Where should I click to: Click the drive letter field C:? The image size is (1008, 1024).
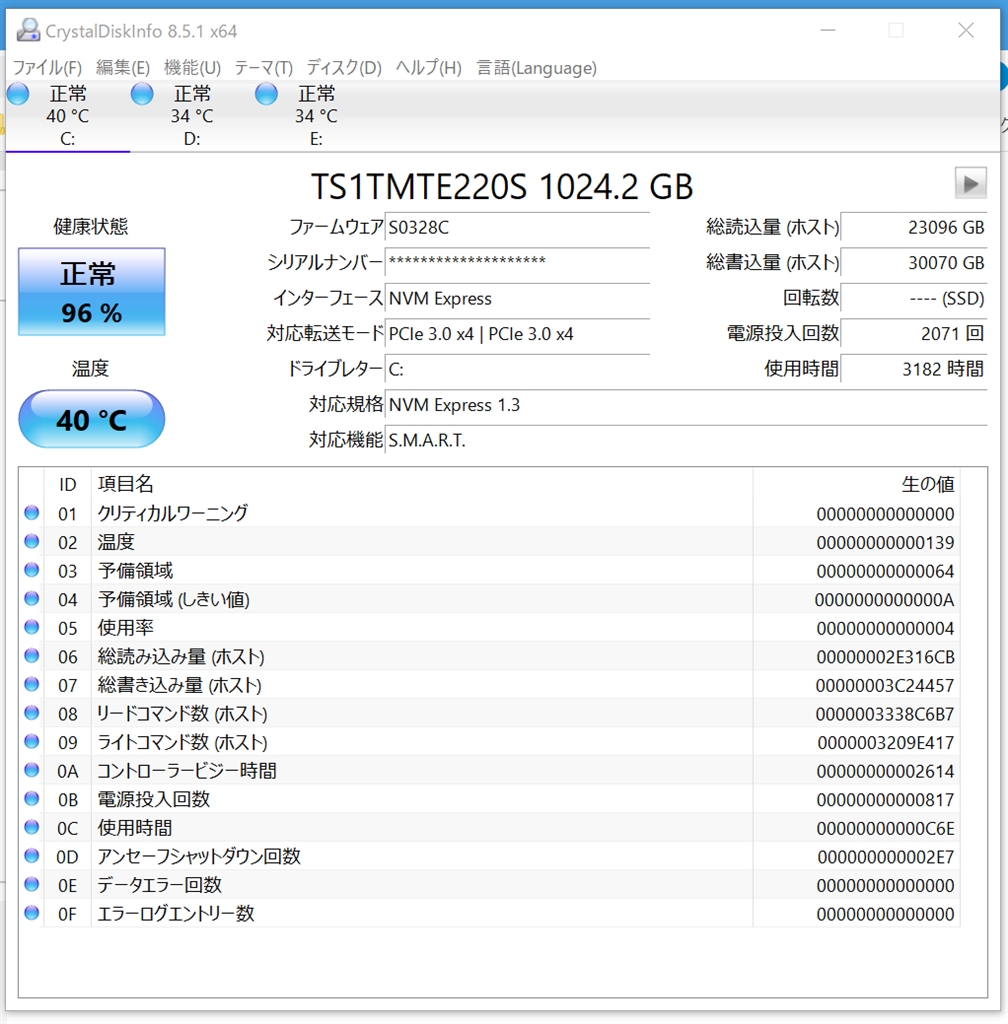pos(517,370)
